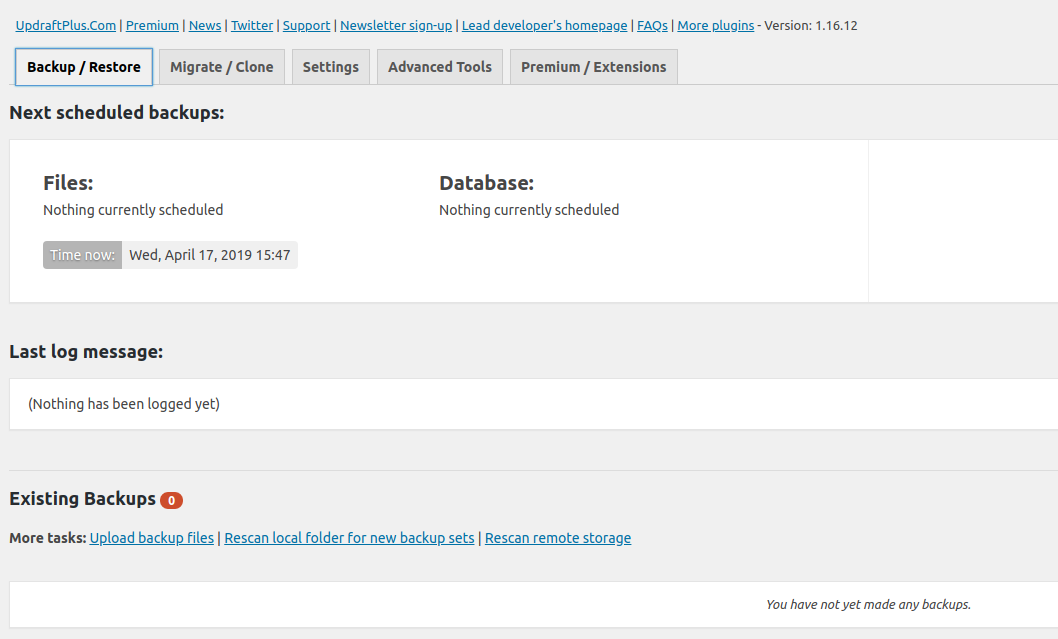Open the Premium / Extensions tab

pos(593,67)
